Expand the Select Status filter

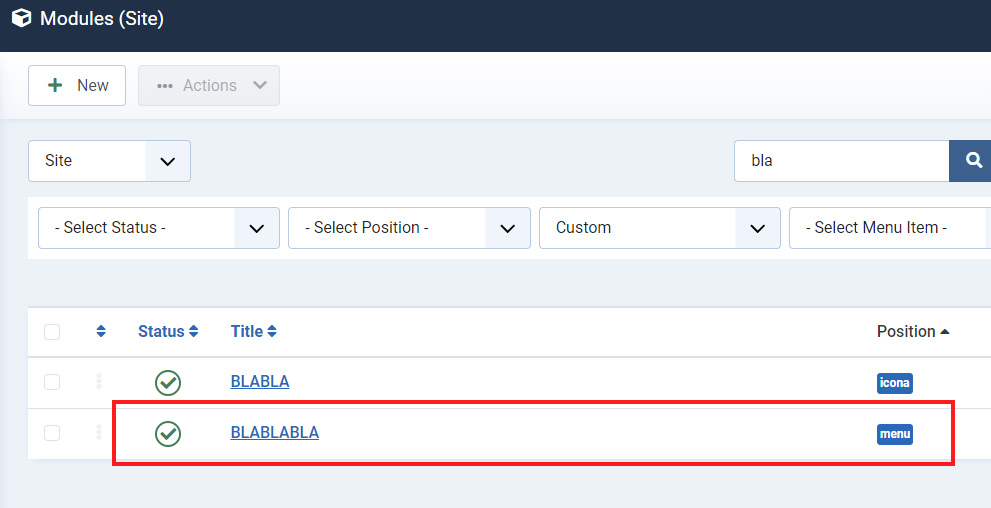[158, 228]
